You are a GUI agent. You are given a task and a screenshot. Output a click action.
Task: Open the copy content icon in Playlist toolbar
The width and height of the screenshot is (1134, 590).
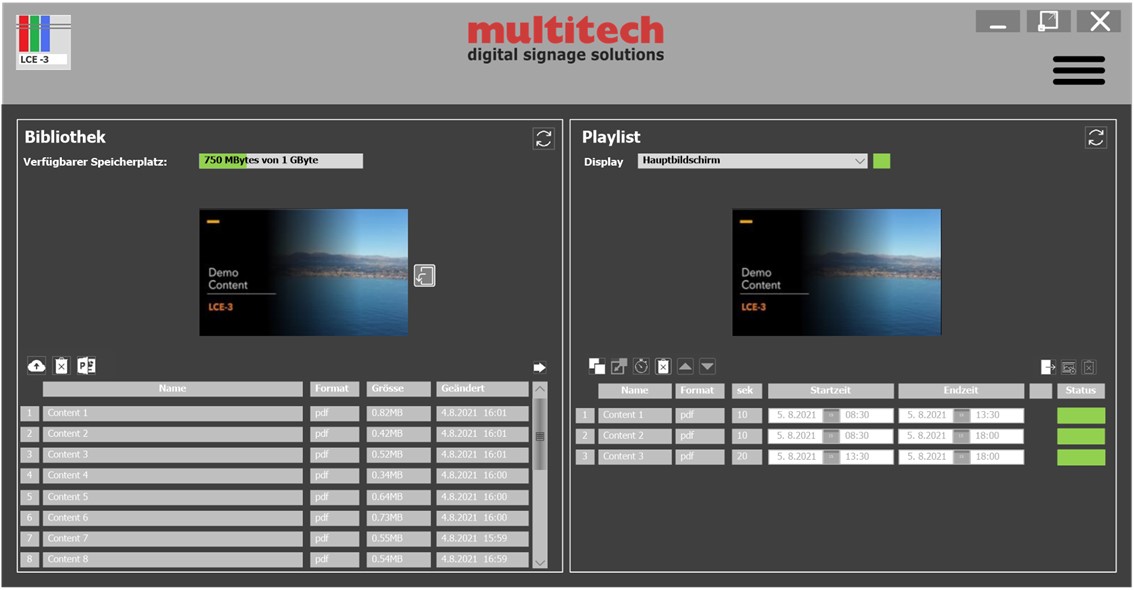tap(596, 366)
